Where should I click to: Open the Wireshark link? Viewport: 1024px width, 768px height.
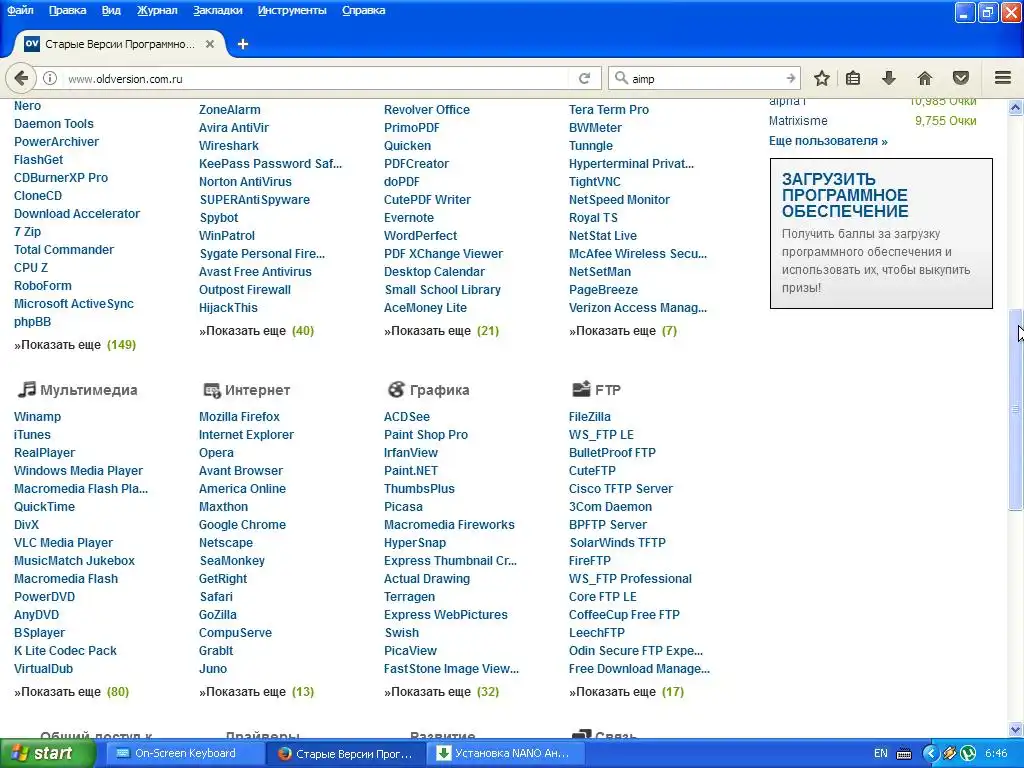(x=229, y=146)
